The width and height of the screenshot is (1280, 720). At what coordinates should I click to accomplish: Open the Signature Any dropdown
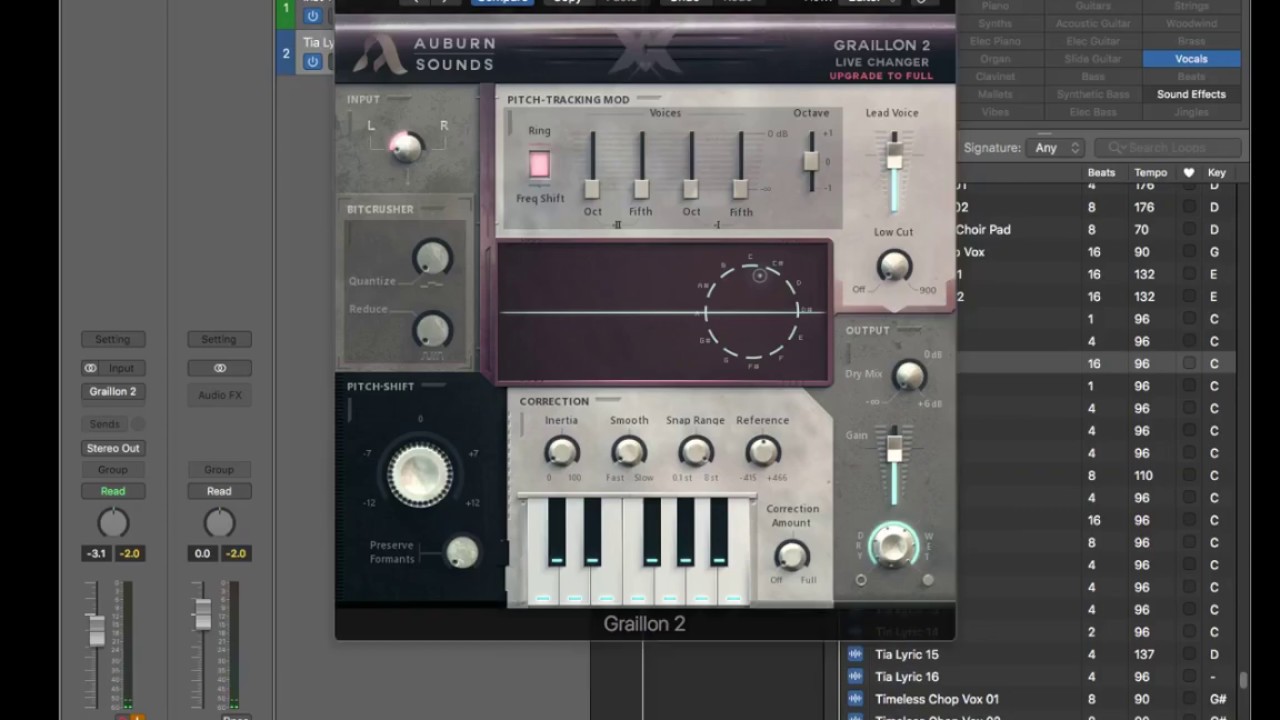point(1058,147)
